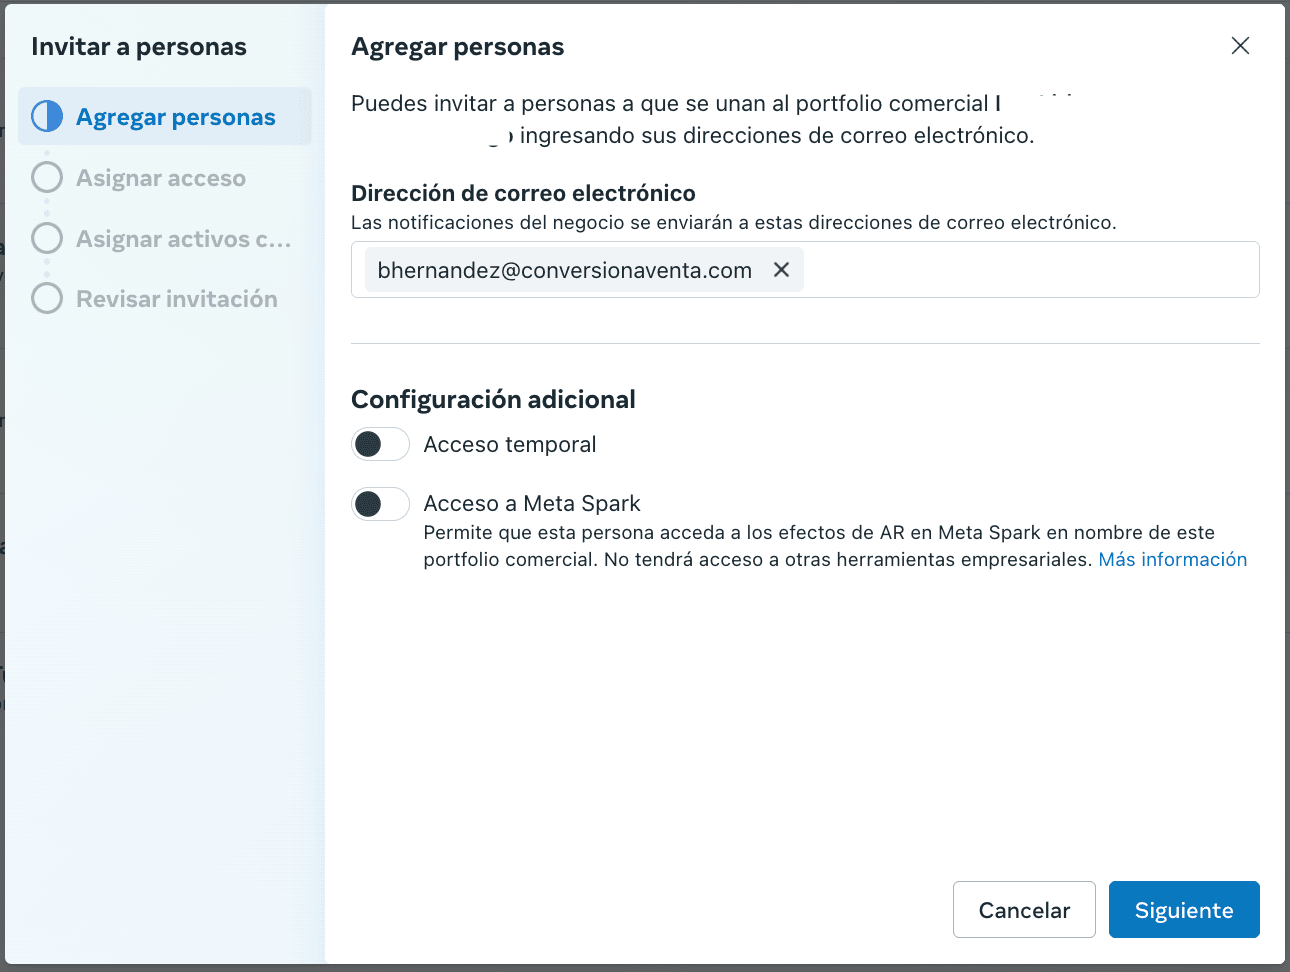Click the Asignar acceso step circle
The height and width of the screenshot is (972, 1290).
point(47,178)
